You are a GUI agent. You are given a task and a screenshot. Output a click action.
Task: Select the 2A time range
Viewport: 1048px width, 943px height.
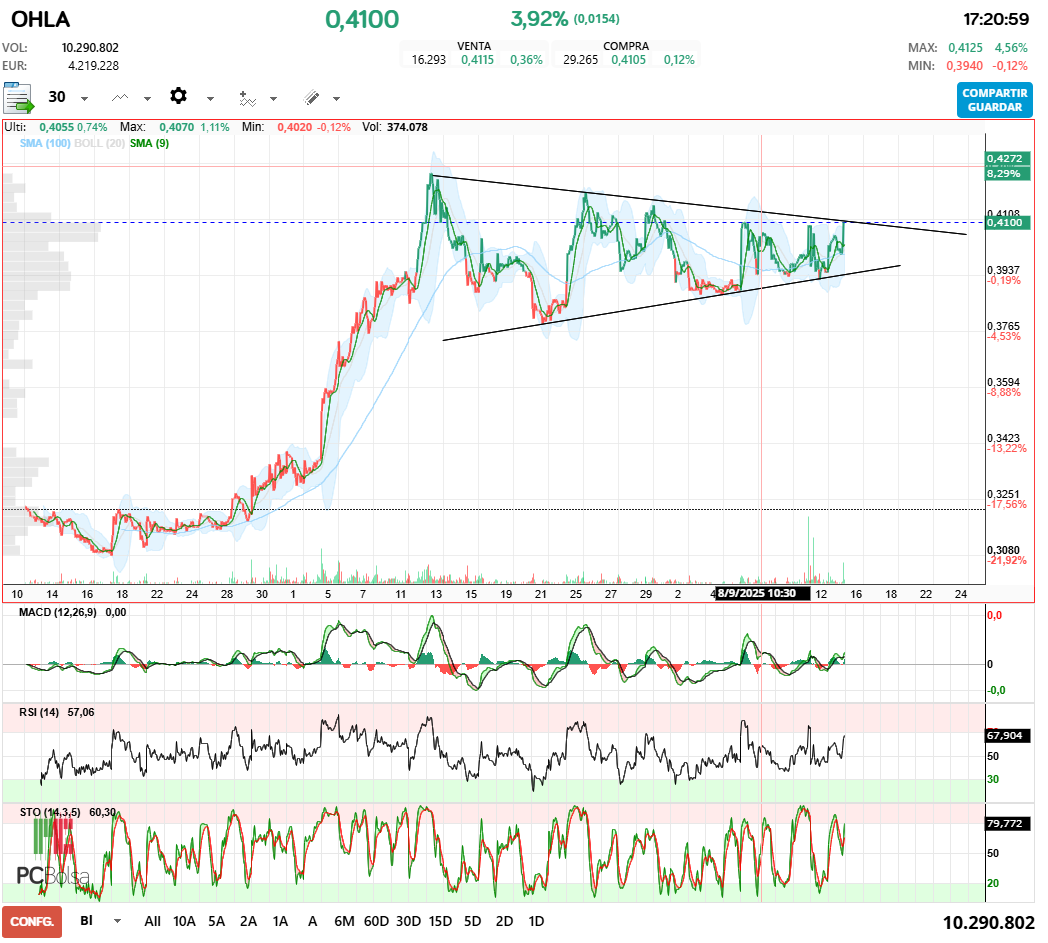(249, 921)
